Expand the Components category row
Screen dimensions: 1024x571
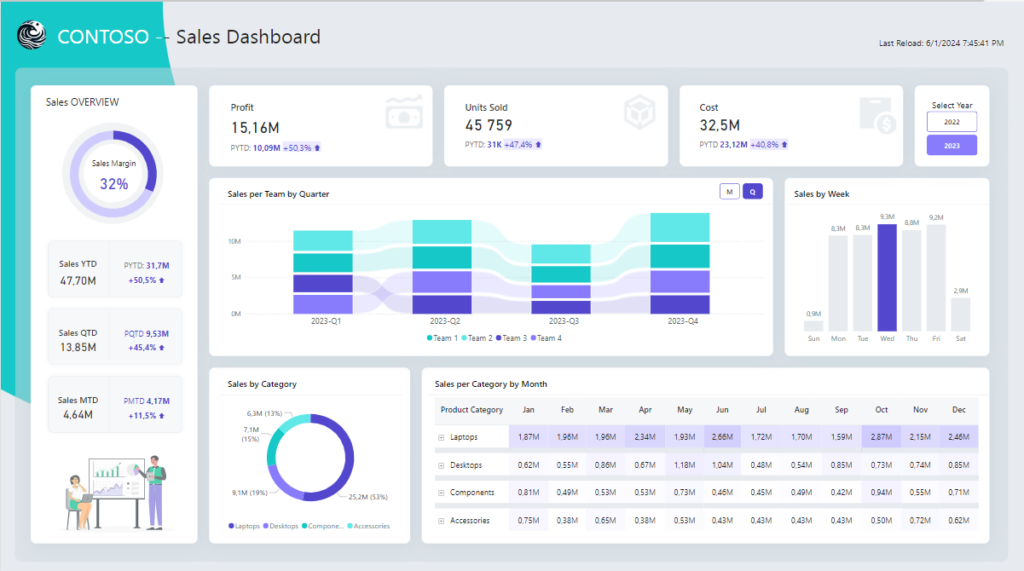point(441,493)
